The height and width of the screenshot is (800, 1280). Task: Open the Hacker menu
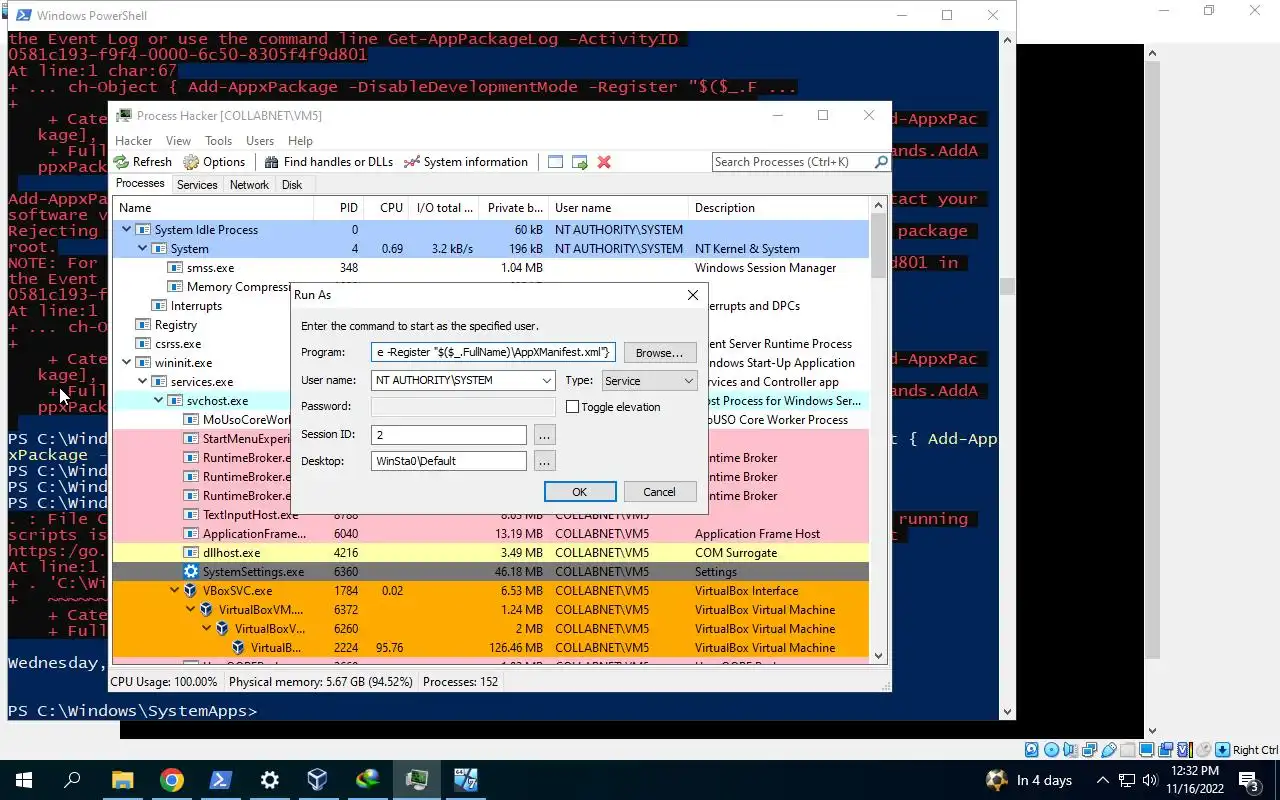[133, 141]
